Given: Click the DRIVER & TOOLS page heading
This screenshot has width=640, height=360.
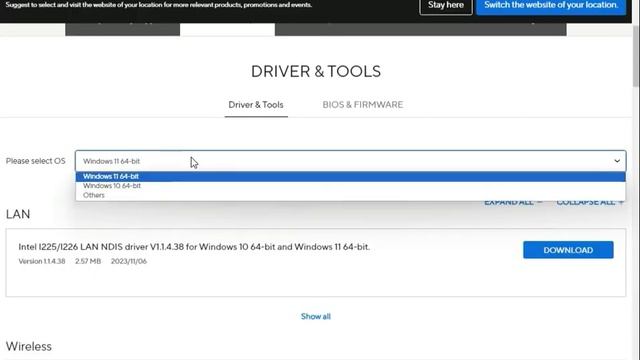Looking at the screenshot, I should [x=316, y=71].
